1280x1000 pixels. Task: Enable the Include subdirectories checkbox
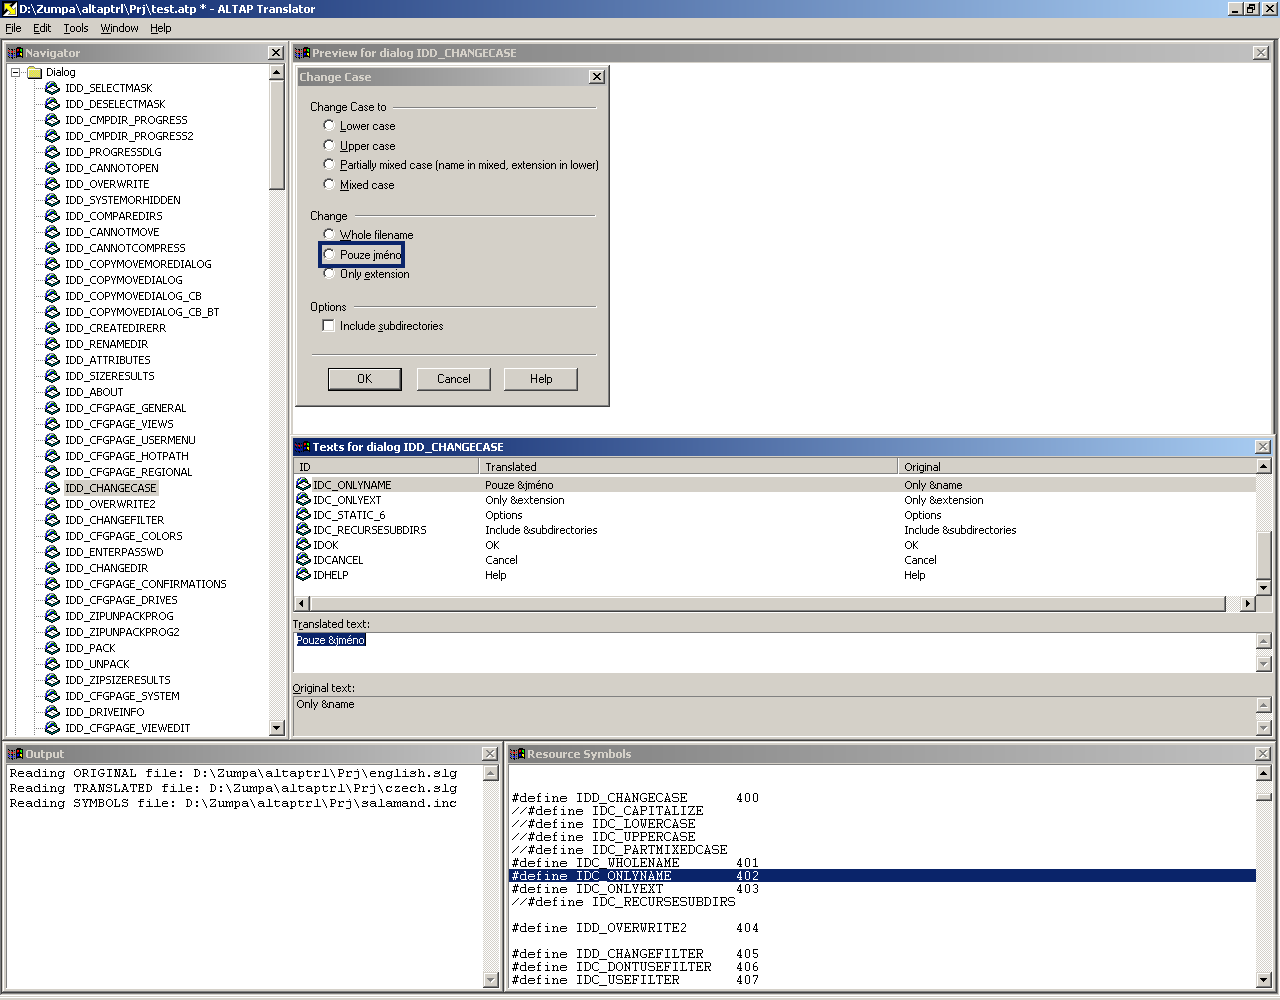click(328, 326)
